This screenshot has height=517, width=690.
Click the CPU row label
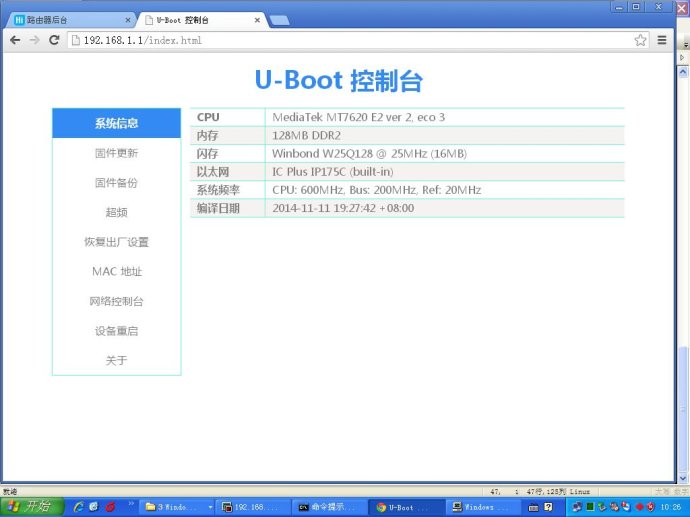pyautogui.click(x=208, y=117)
